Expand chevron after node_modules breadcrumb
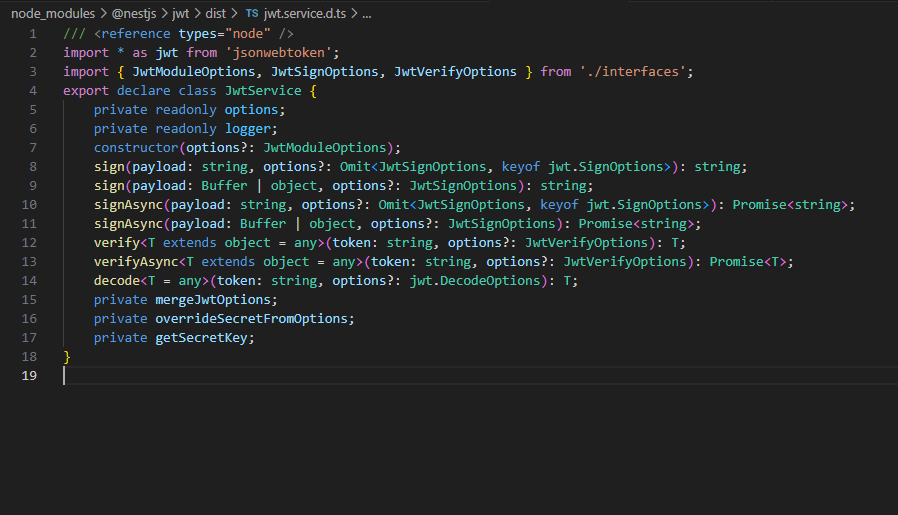The width and height of the screenshot is (898, 515). tap(104, 14)
